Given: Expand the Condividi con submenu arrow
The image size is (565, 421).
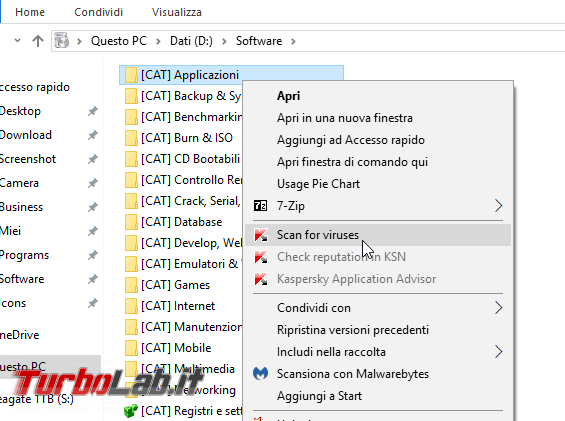Looking at the screenshot, I should tap(498, 308).
